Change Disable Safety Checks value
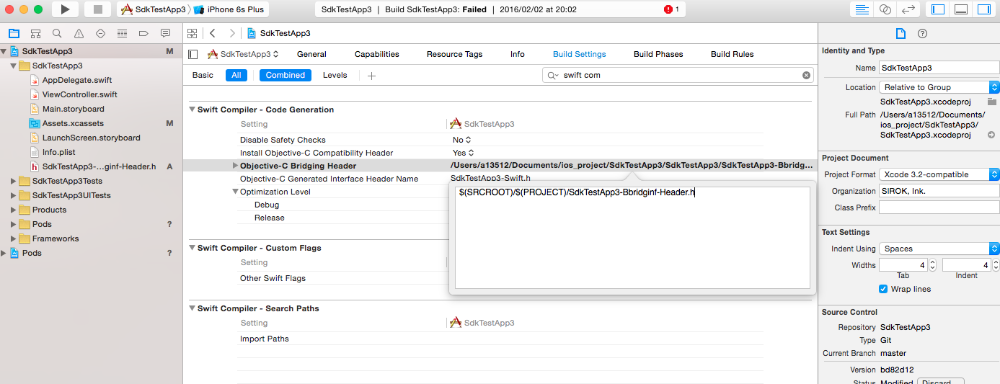The width and height of the screenshot is (1000, 384). pos(462,140)
